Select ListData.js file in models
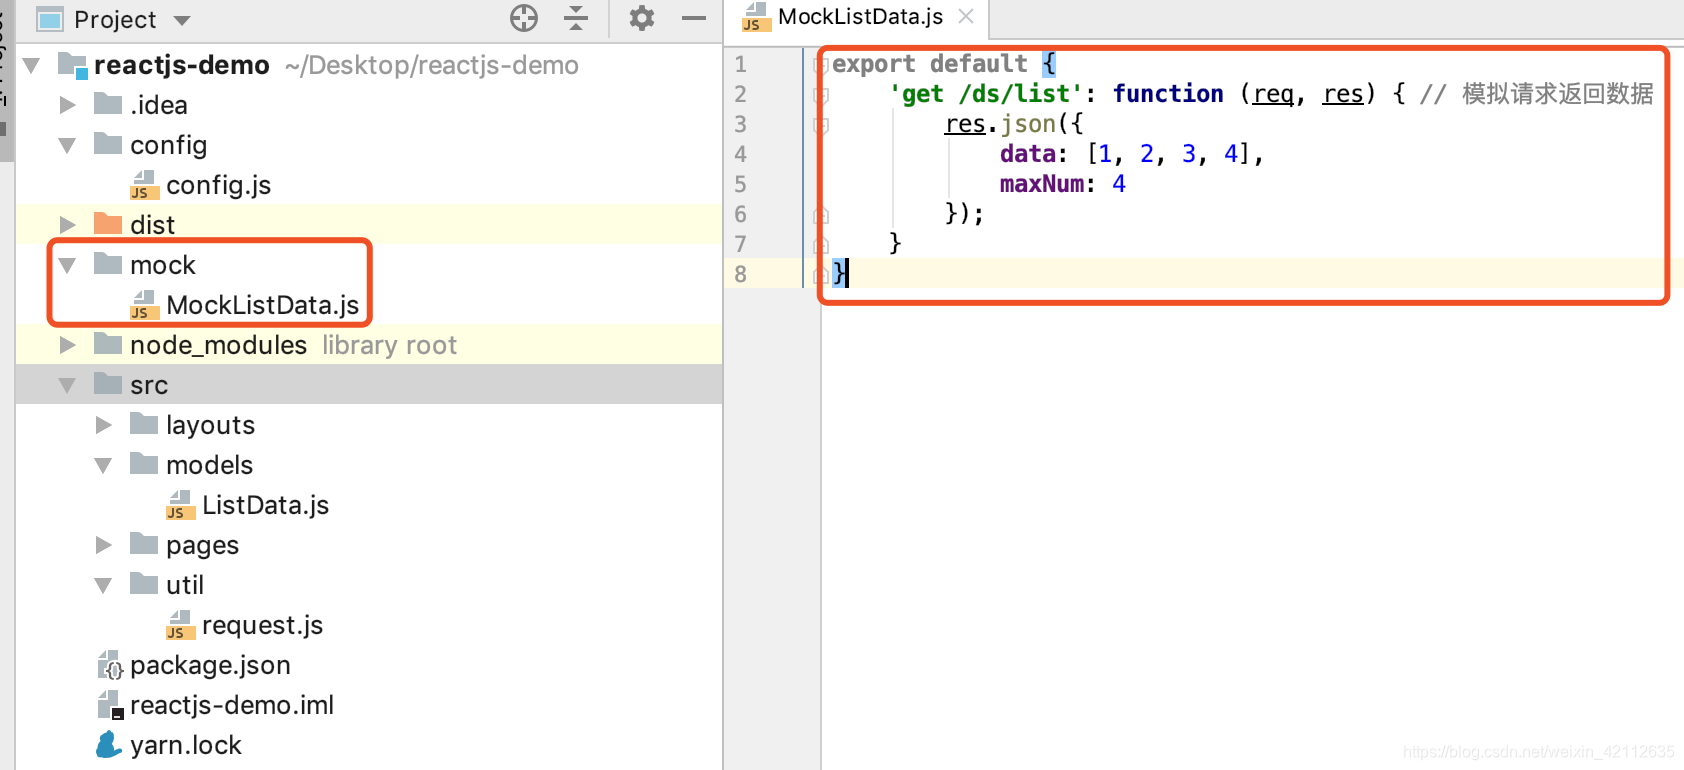The image size is (1684, 770). tap(265, 505)
